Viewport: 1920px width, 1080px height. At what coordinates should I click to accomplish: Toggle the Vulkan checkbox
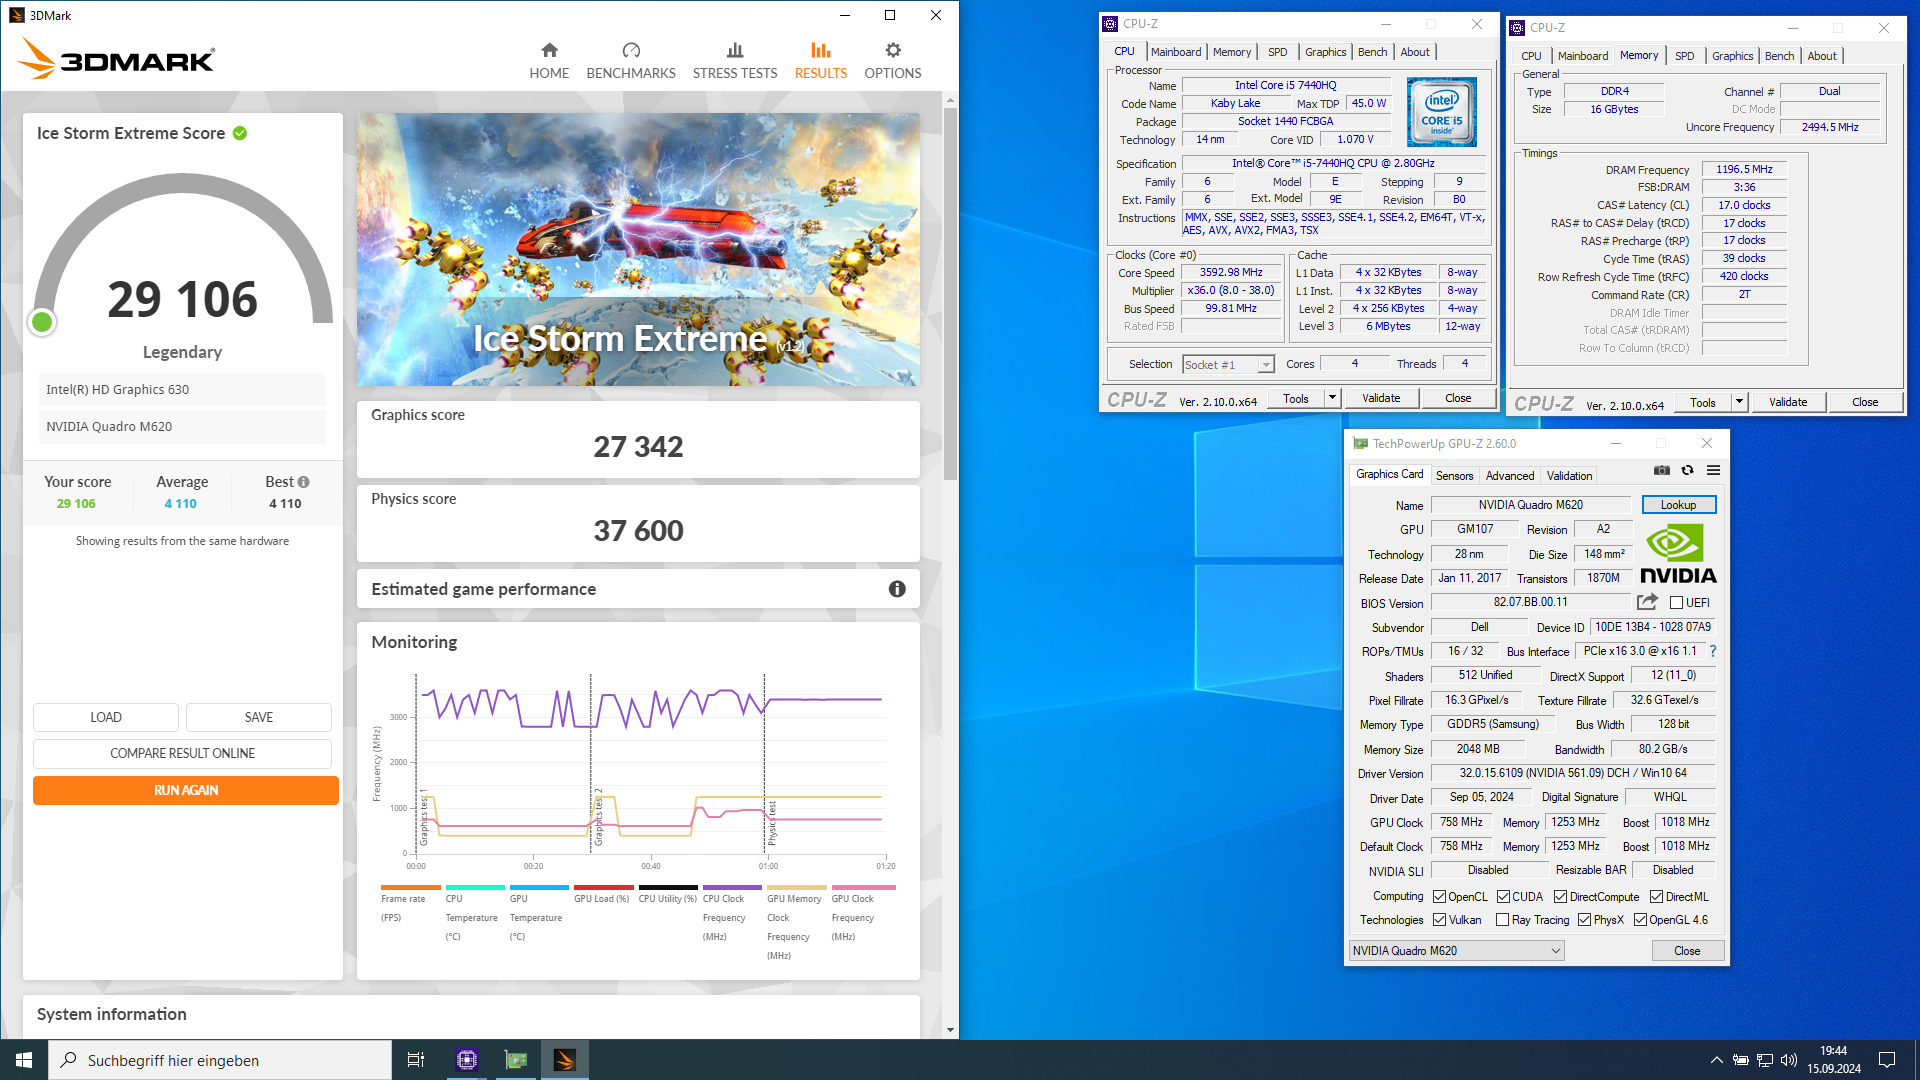tap(1440, 920)
